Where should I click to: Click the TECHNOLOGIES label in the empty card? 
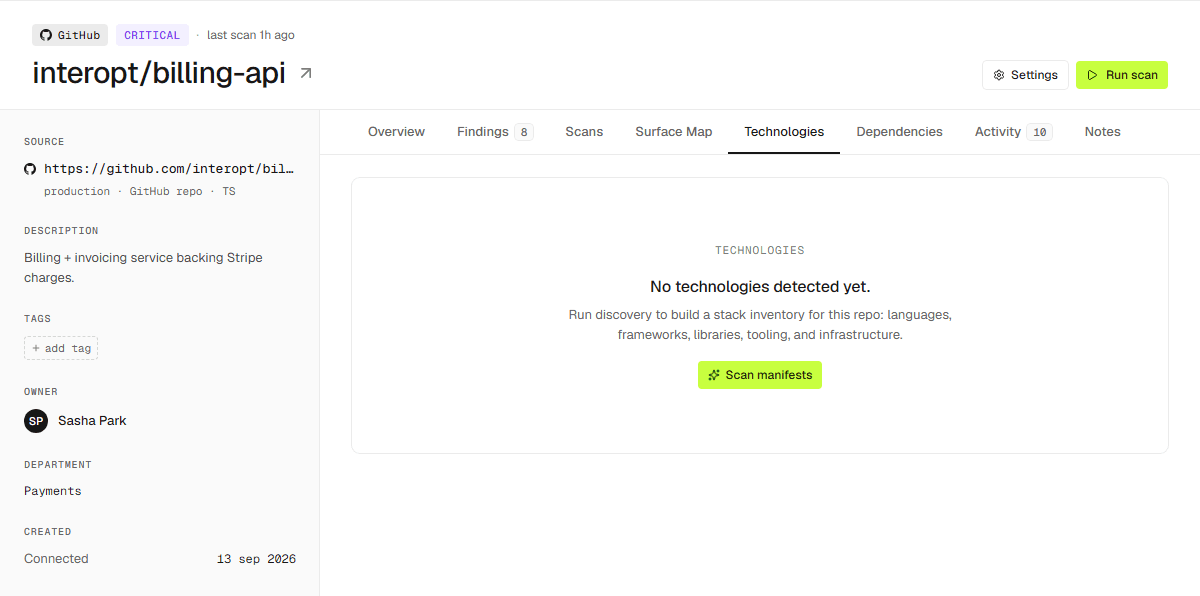click(x=760, y=251)
